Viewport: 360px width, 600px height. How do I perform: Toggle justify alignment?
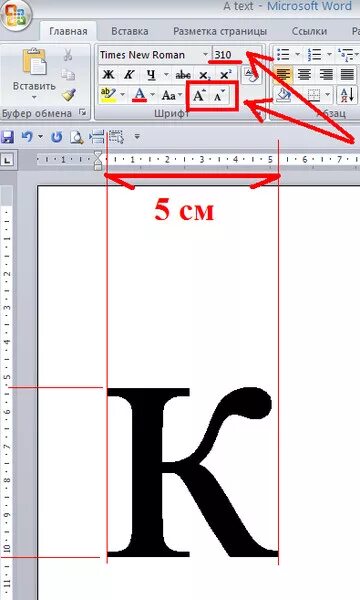tap(347, 75)
